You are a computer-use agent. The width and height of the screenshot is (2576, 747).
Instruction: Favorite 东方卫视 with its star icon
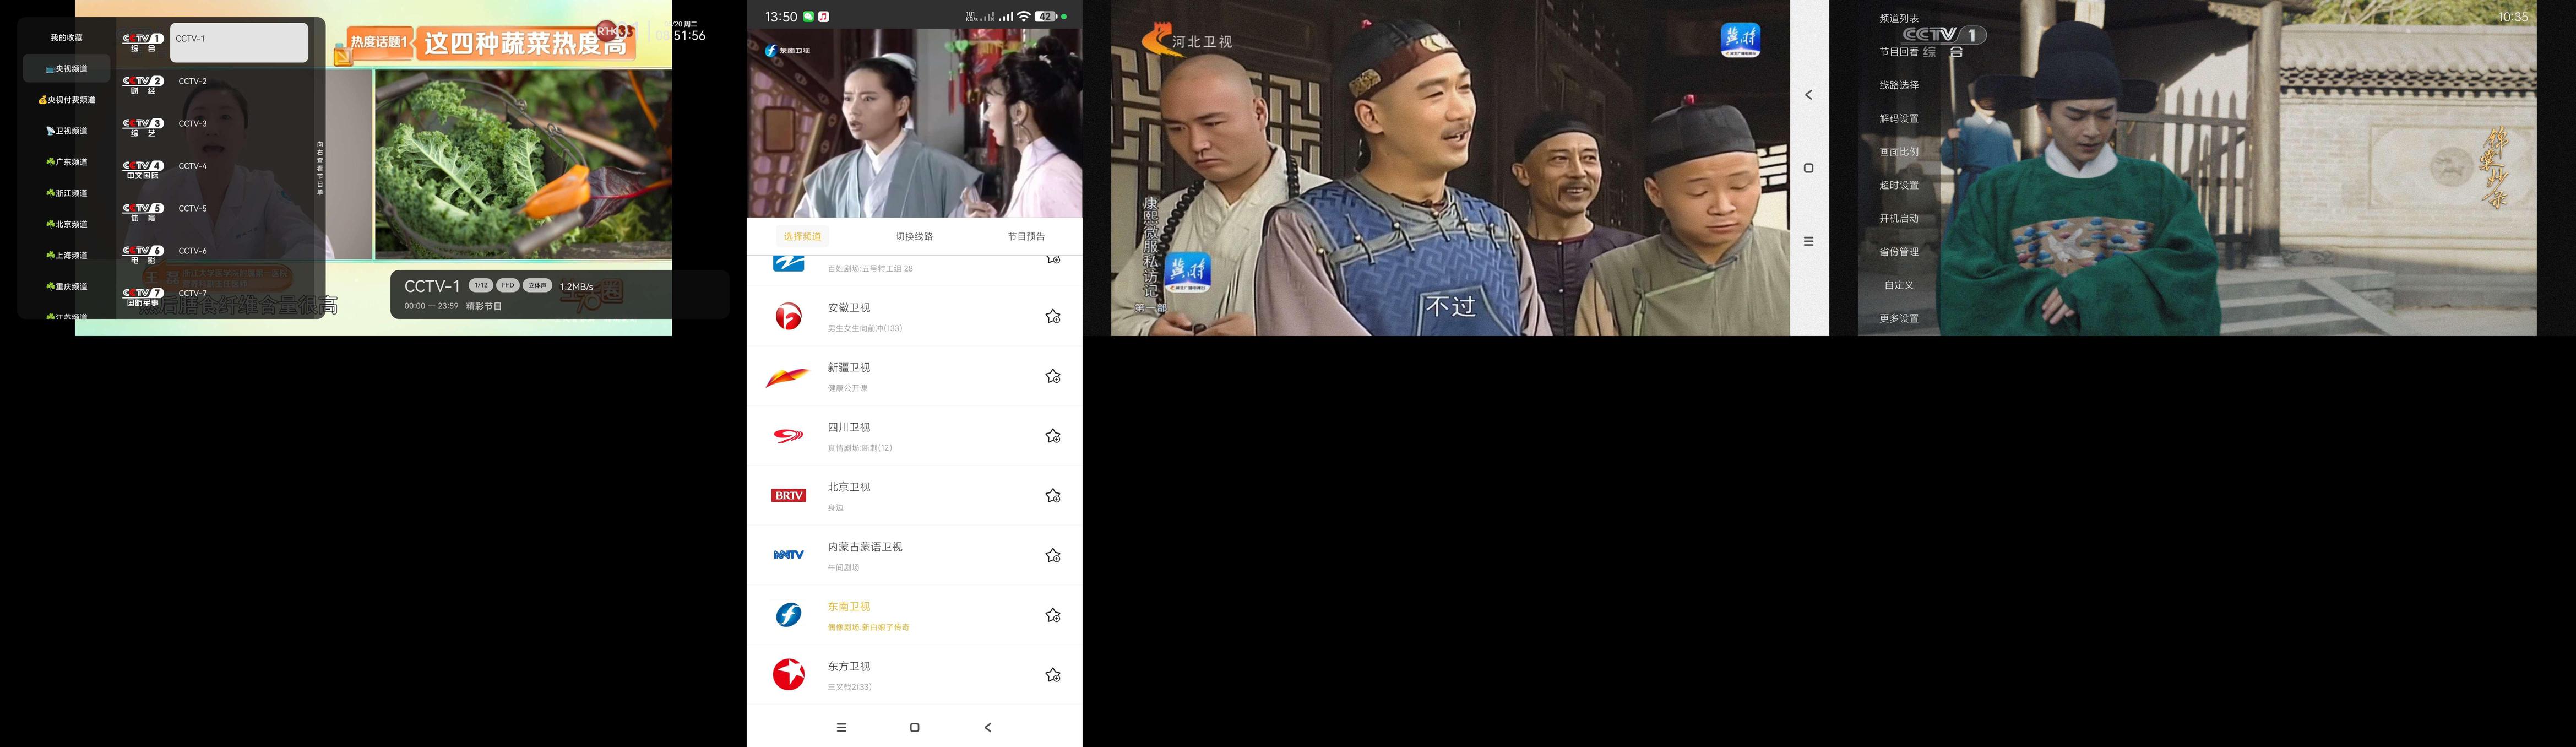pos(1053,676)
